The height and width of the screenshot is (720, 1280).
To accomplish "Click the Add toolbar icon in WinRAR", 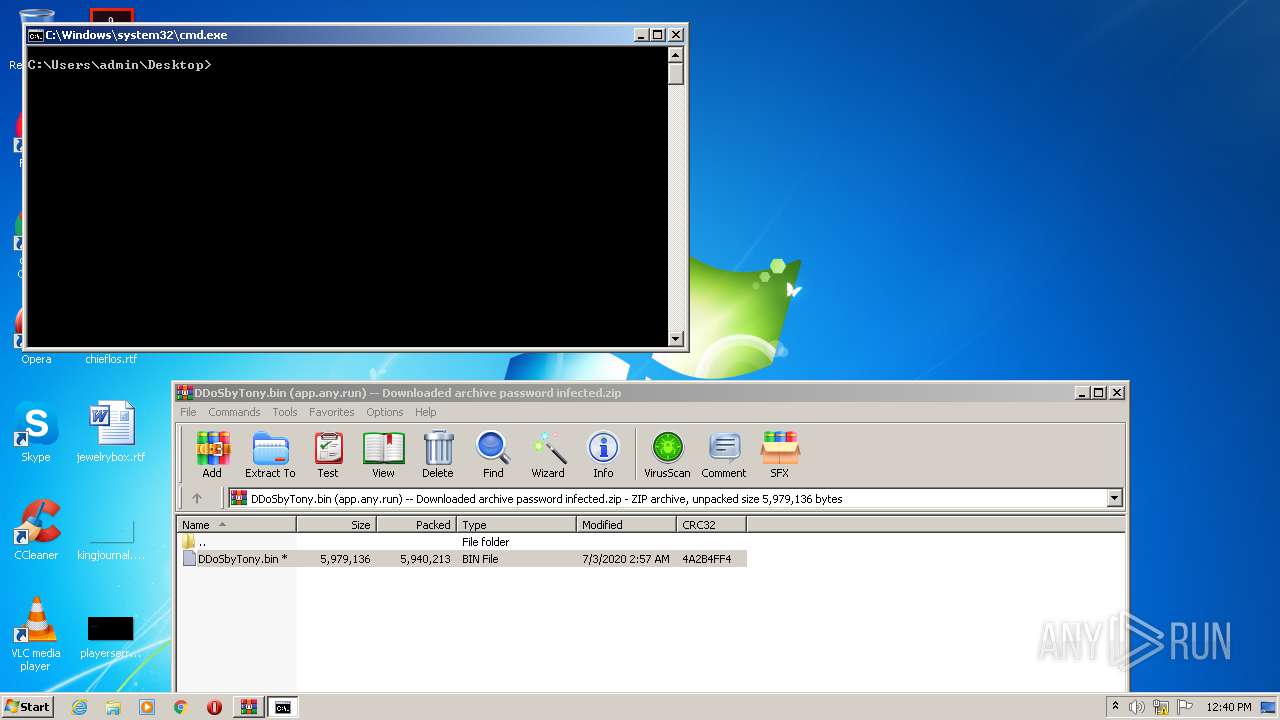I will point(212,455).
